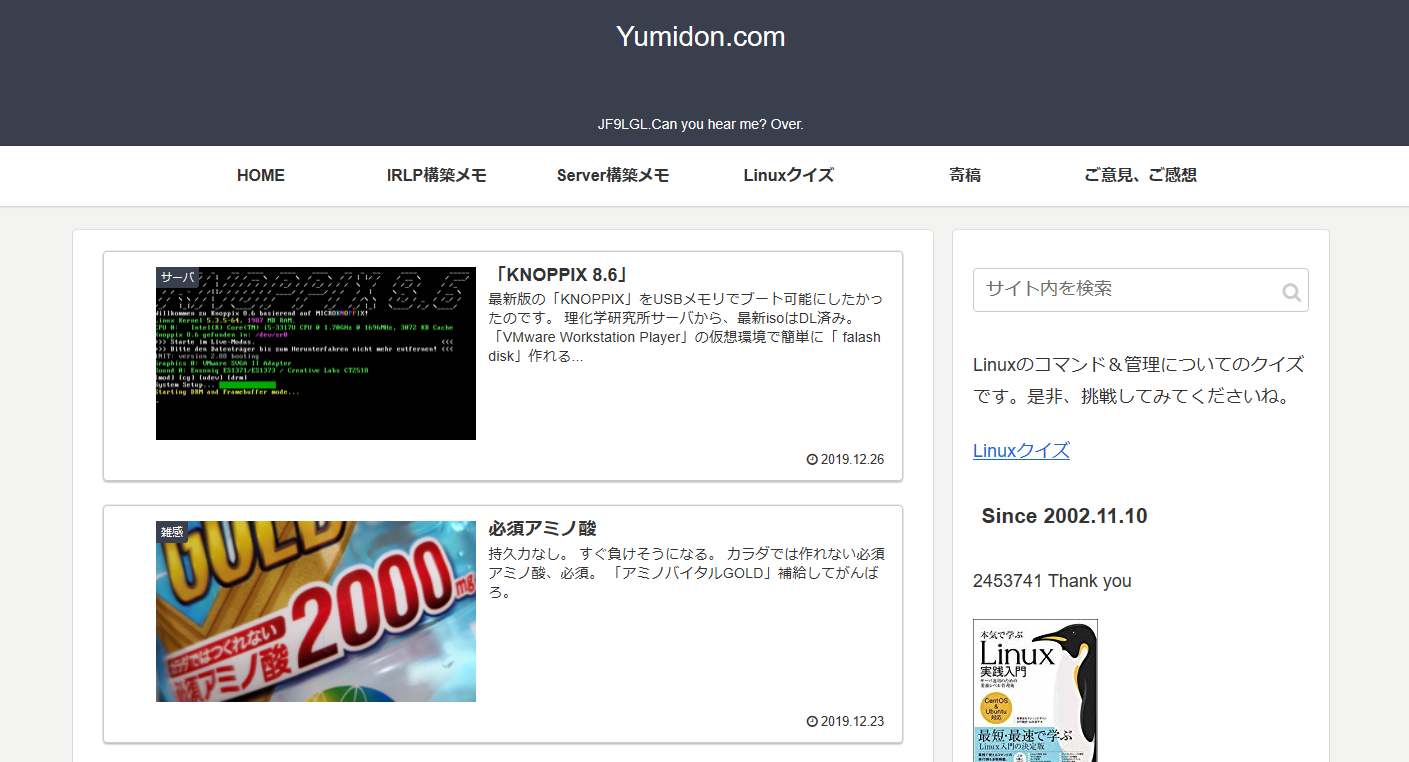Click the KNOPPIX boot screen thumbnail

click(315, 352)
